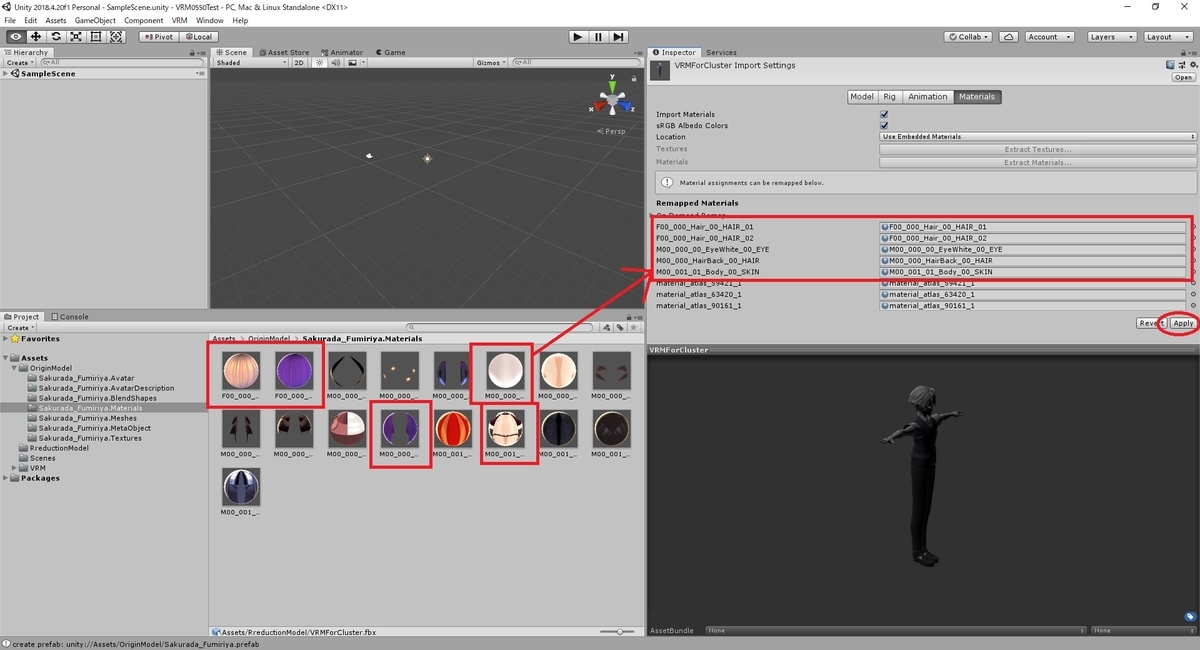
Task: Open Hierarchy Create dropdown
Action: click(x=20, y=63)
